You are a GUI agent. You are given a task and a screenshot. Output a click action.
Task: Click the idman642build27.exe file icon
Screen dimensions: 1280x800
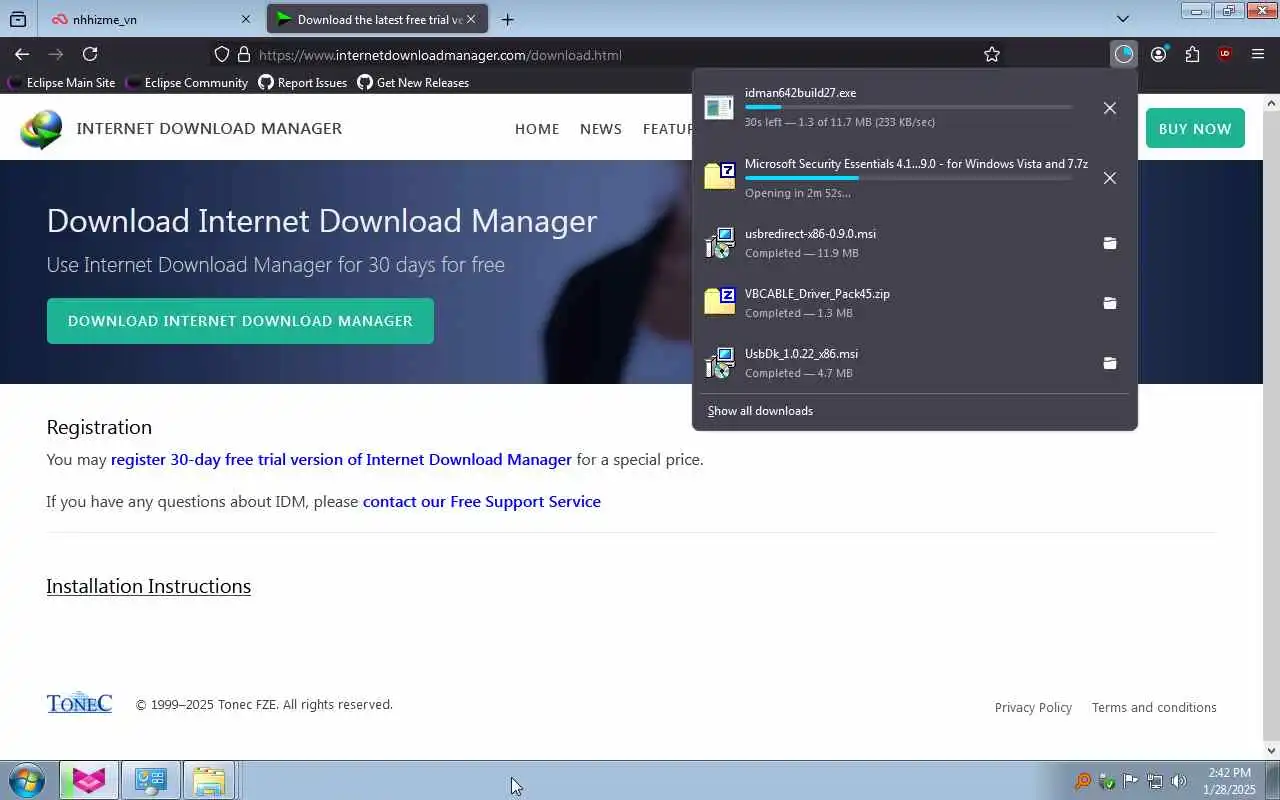pyautogui.click(x=719, y=107)
